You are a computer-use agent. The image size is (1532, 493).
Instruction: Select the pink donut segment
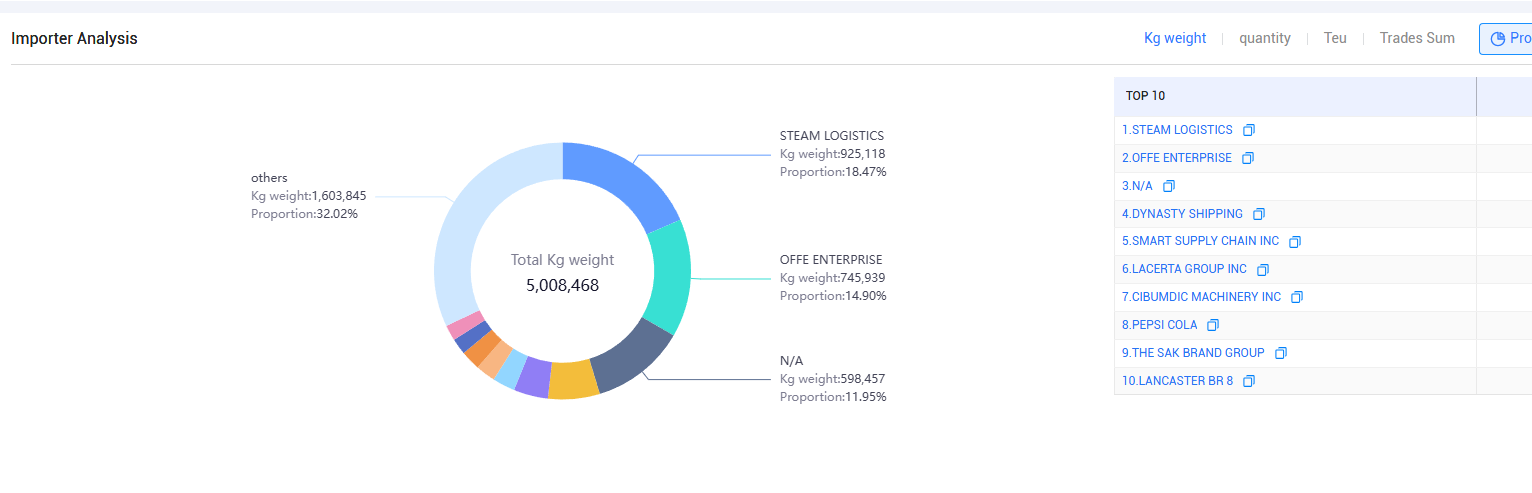click(465, 325)
